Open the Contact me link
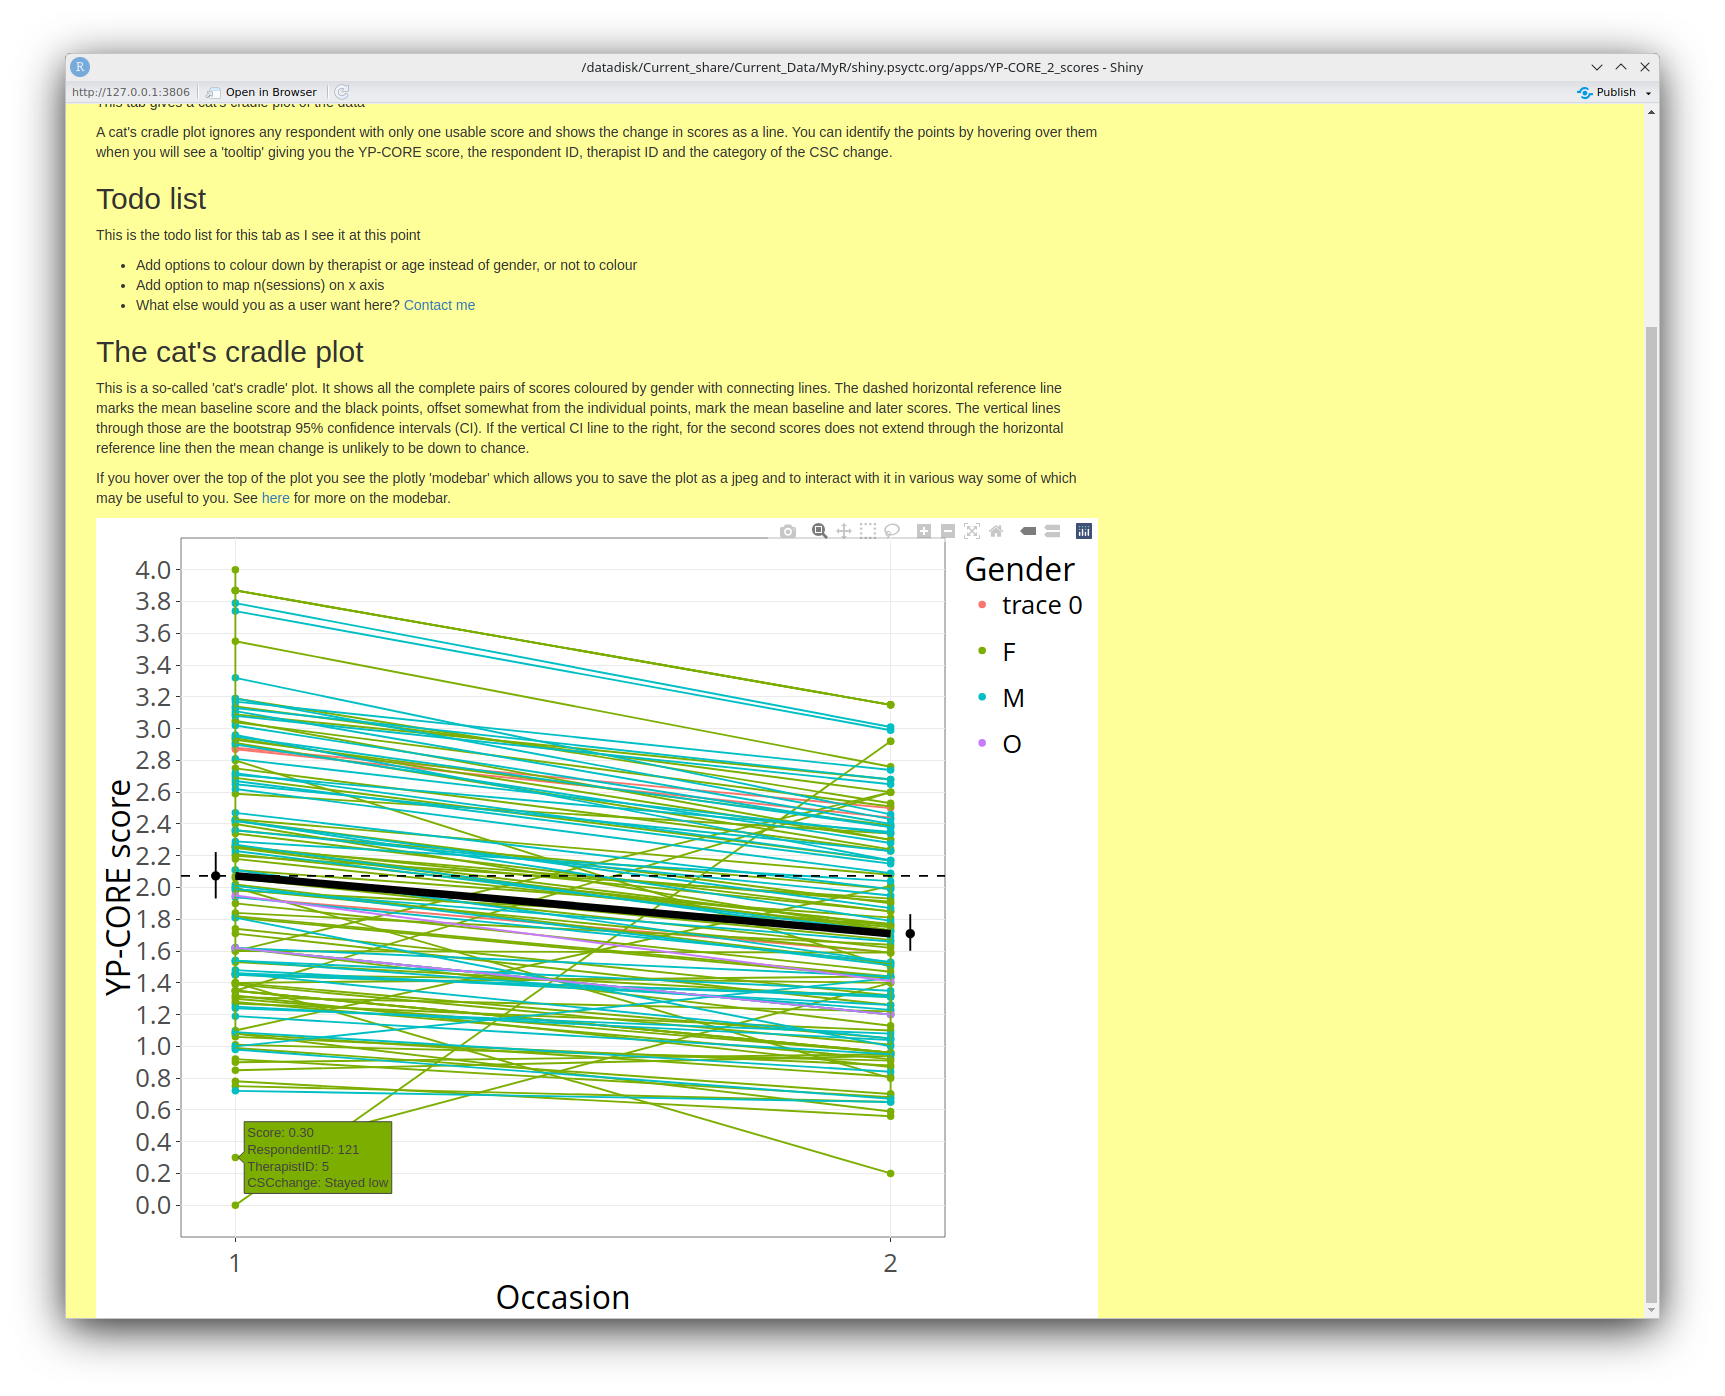 [439, 305]
